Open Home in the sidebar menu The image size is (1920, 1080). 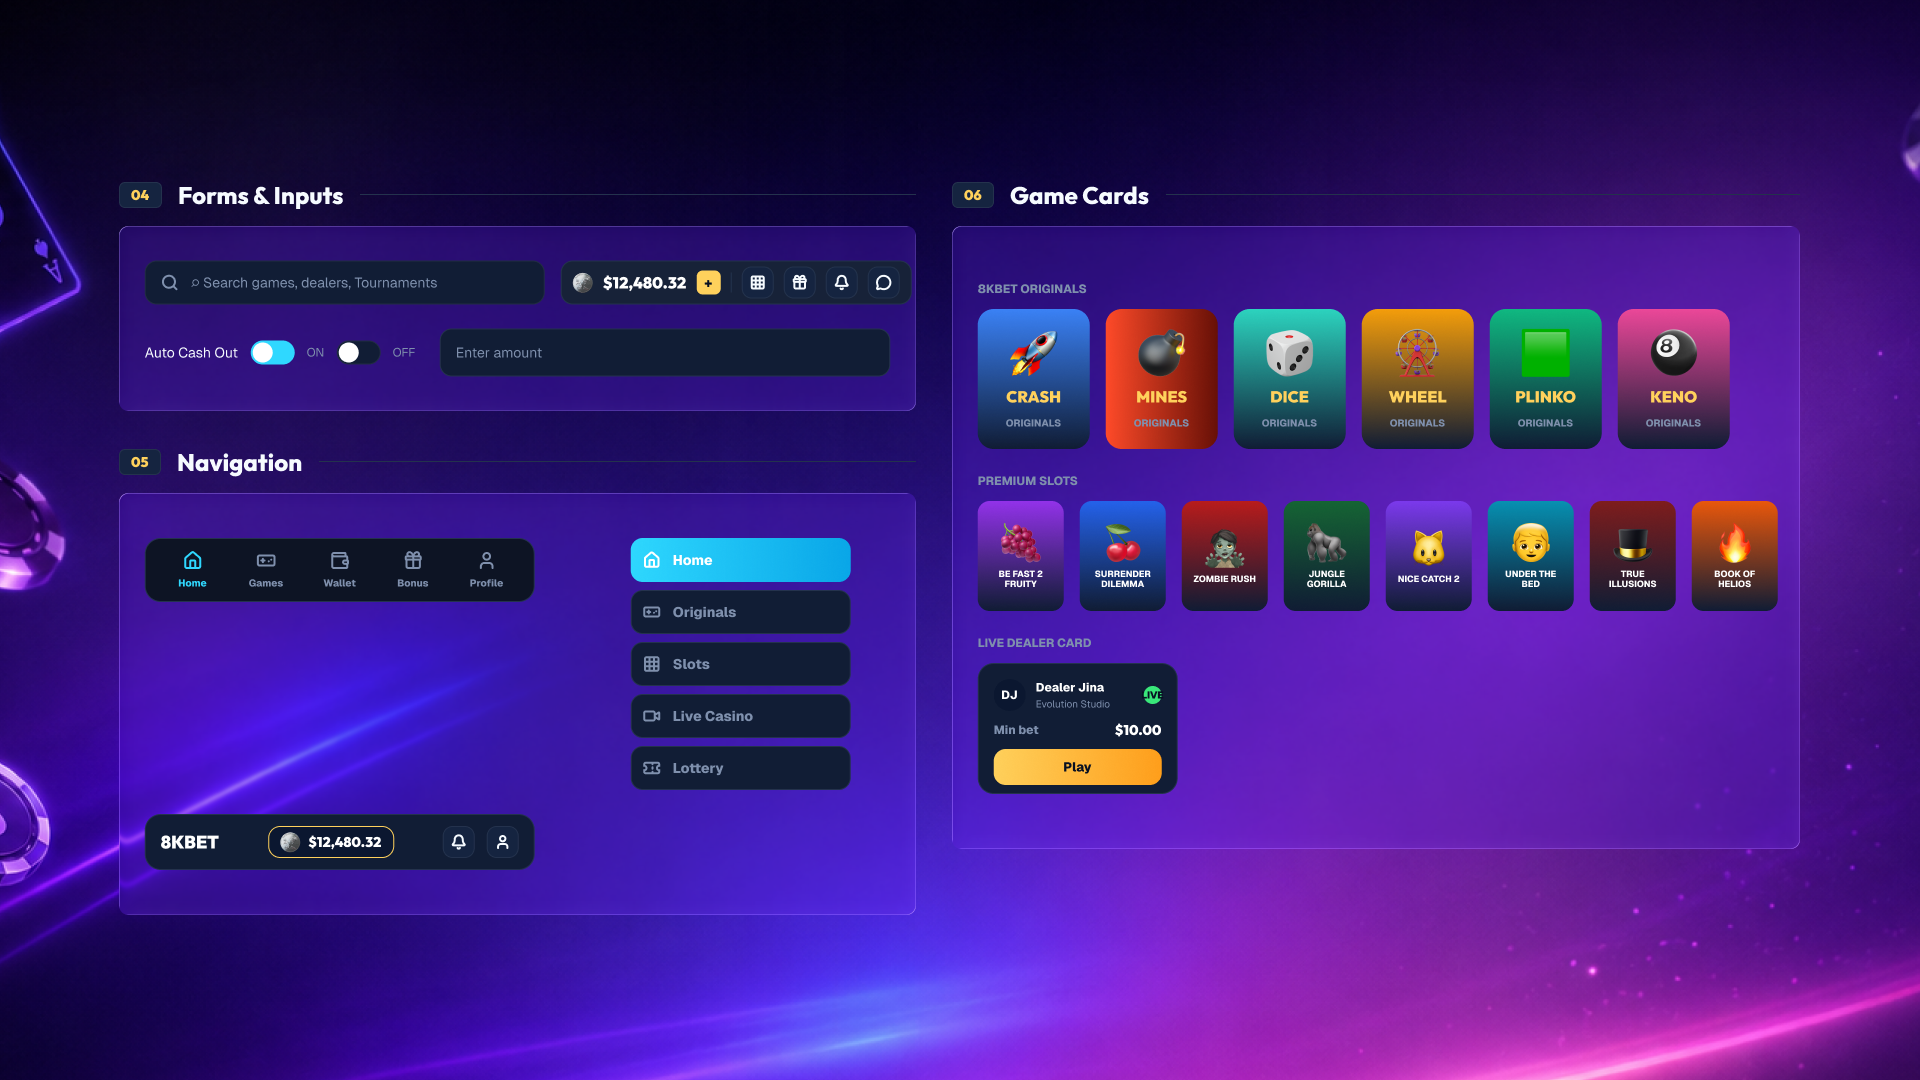click(741, 560)
